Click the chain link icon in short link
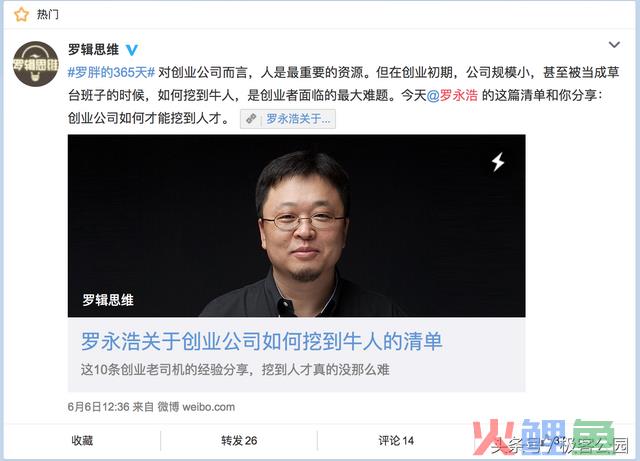The image size is (640, 461). 251,119
